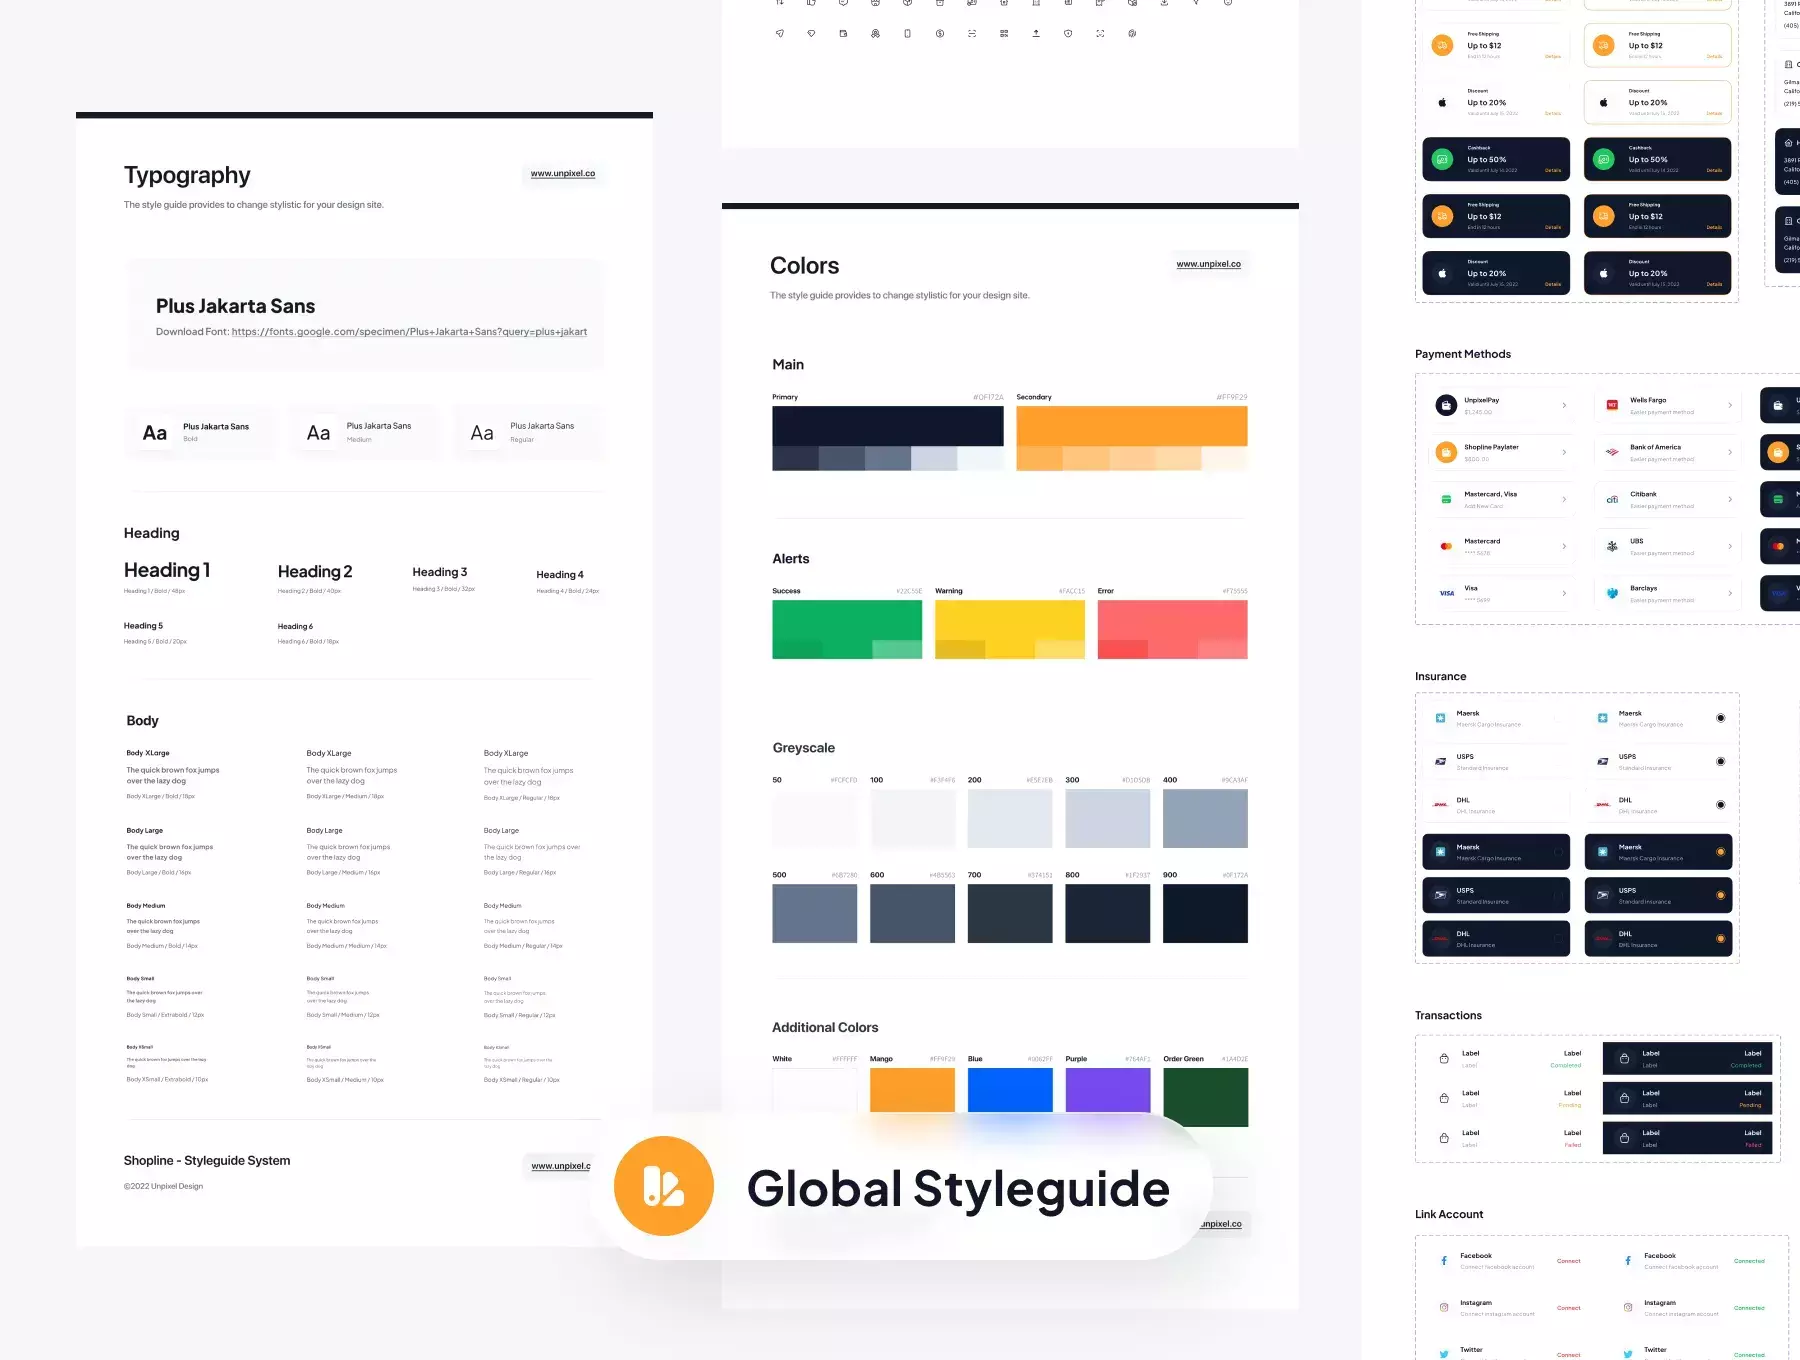Image resolution: width=1800 pixels, height=1360 pixels.
Task: Click the upload arrow icon in the icon sheet
Action: tap(1036, 33)
